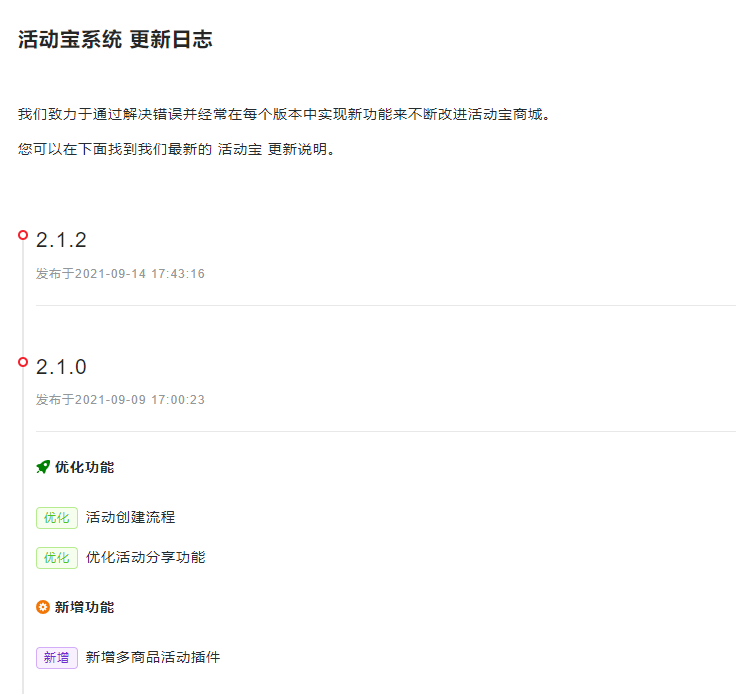736x694 pixels.
Task: Click the 活动宝系统 更新日志 page title
Action: [x=115, y=39]
